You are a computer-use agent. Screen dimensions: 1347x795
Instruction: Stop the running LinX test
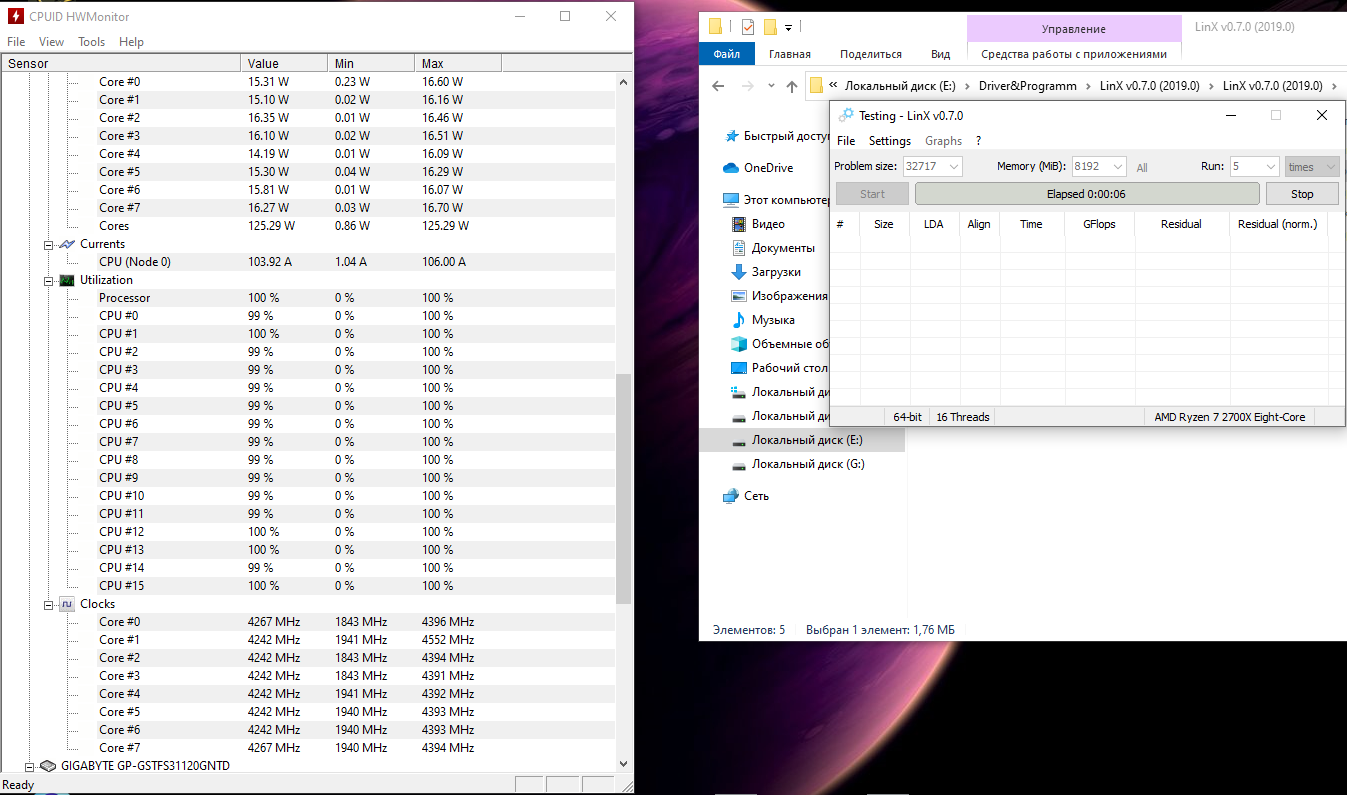coord(1302,194)
